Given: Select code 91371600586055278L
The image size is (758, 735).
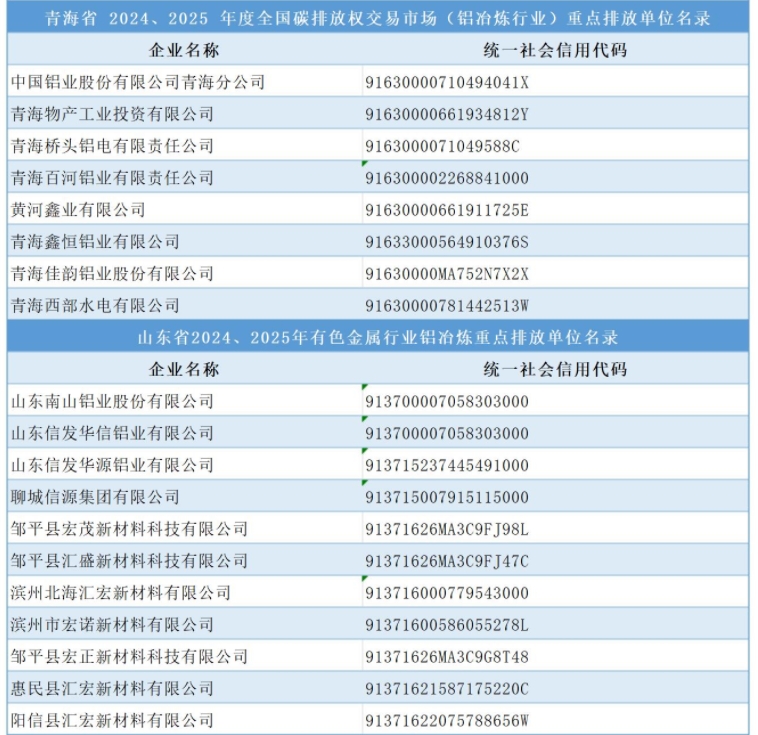Looking at the screenshot, I should (555, 624).
